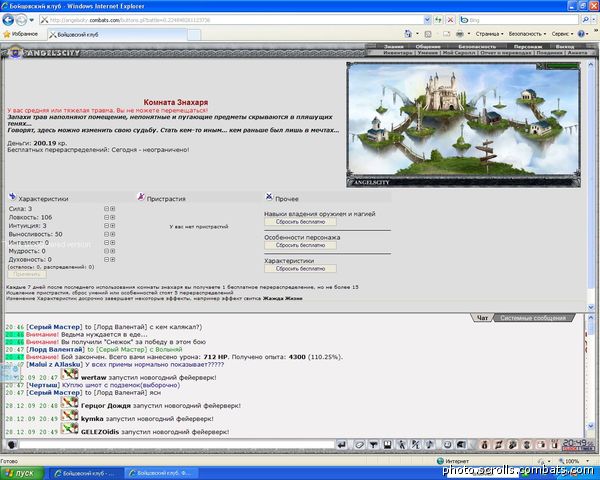600x480 pixels.
Task: Decrease Выносливость with its minus button
Action: [107, 234]
